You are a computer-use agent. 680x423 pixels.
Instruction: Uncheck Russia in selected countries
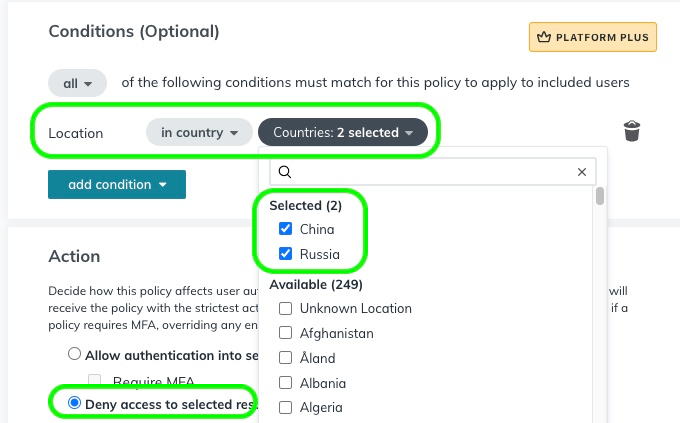tap(286, 254)
